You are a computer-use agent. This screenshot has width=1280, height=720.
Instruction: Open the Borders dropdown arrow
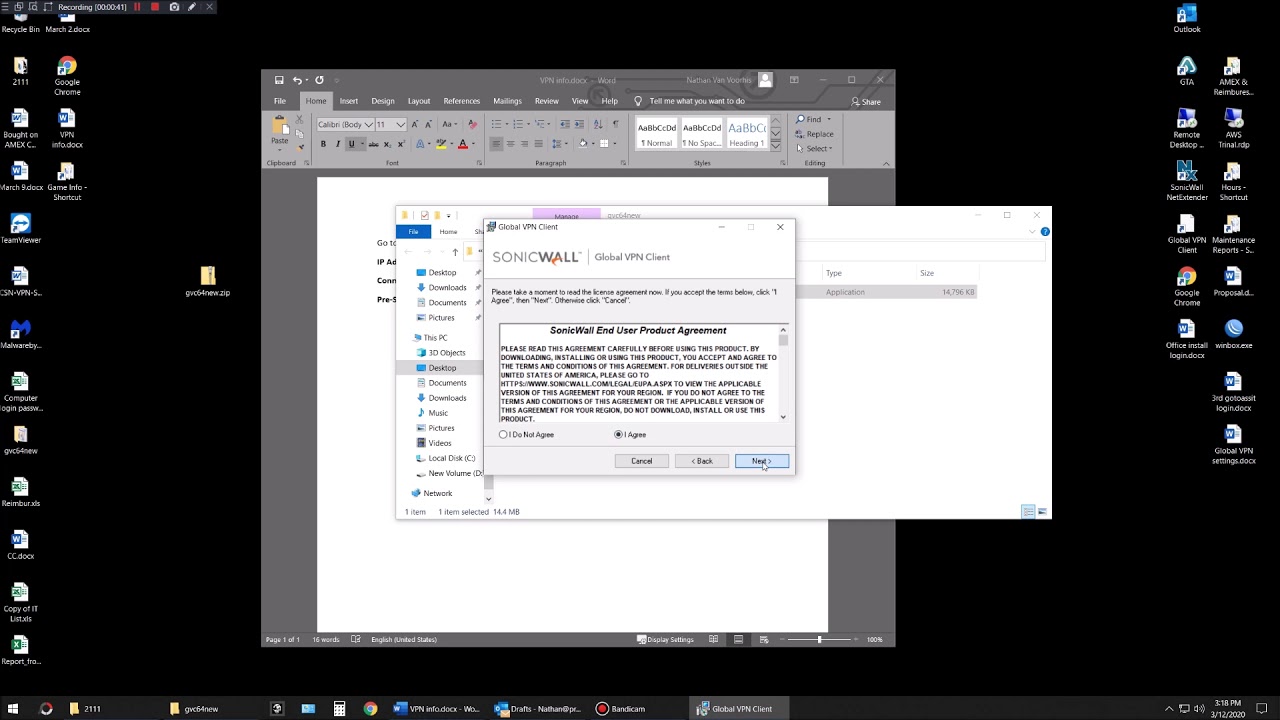click(x=617, y=144)
